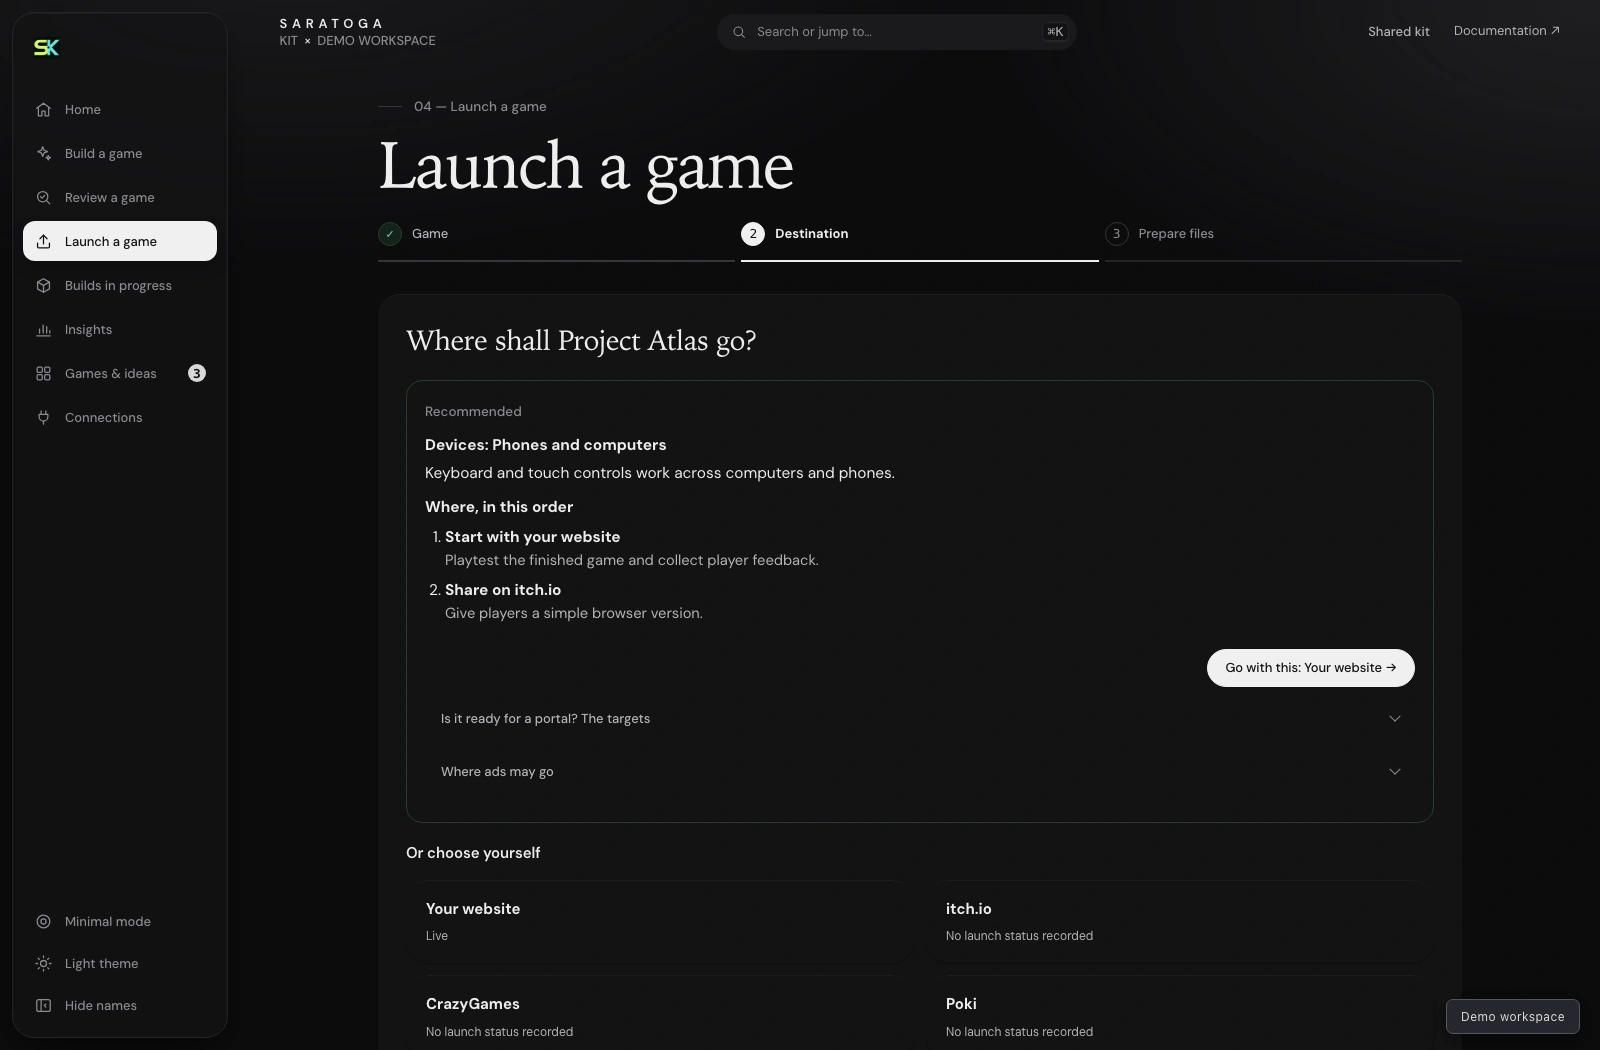Switch to Light theme
Screen dimensions: 1600x1050
click(x=120, y=964)
